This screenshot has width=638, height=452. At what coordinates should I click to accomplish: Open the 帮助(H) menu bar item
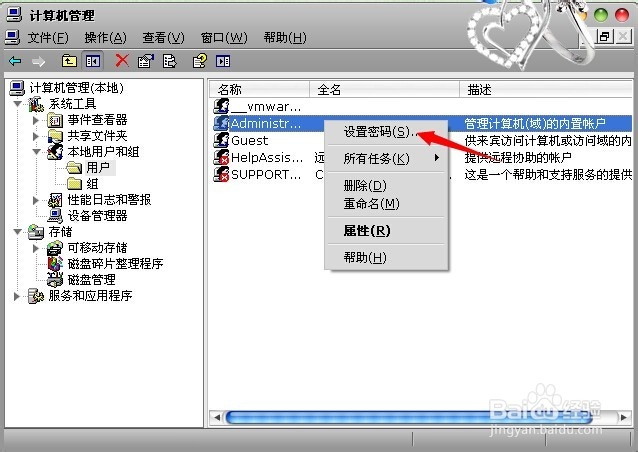pyautogui.click(x=285, y=38)
